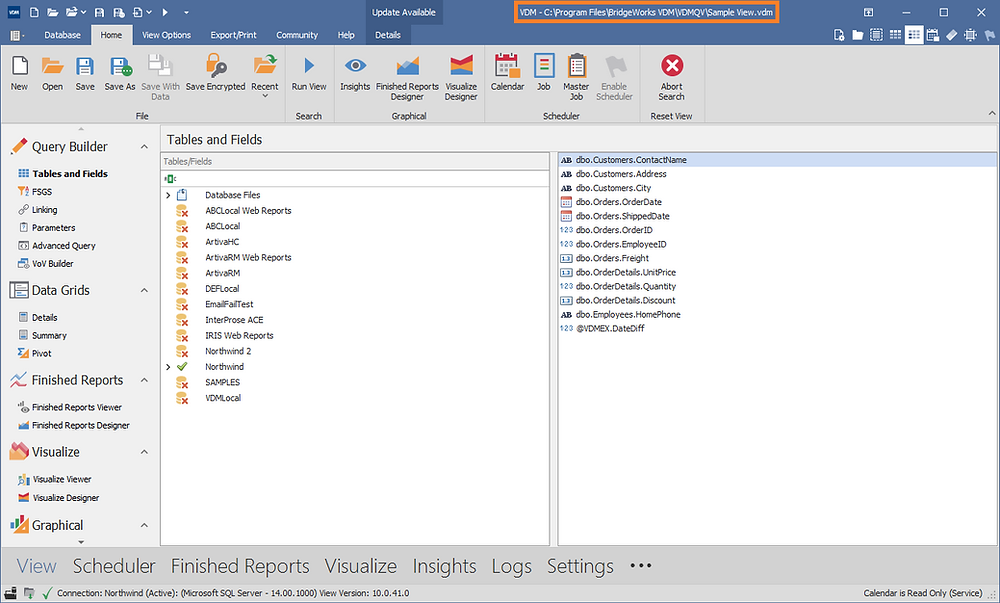Open the Export/Print tab
This screenshot has width=1000, height=603.
[233, 35]
